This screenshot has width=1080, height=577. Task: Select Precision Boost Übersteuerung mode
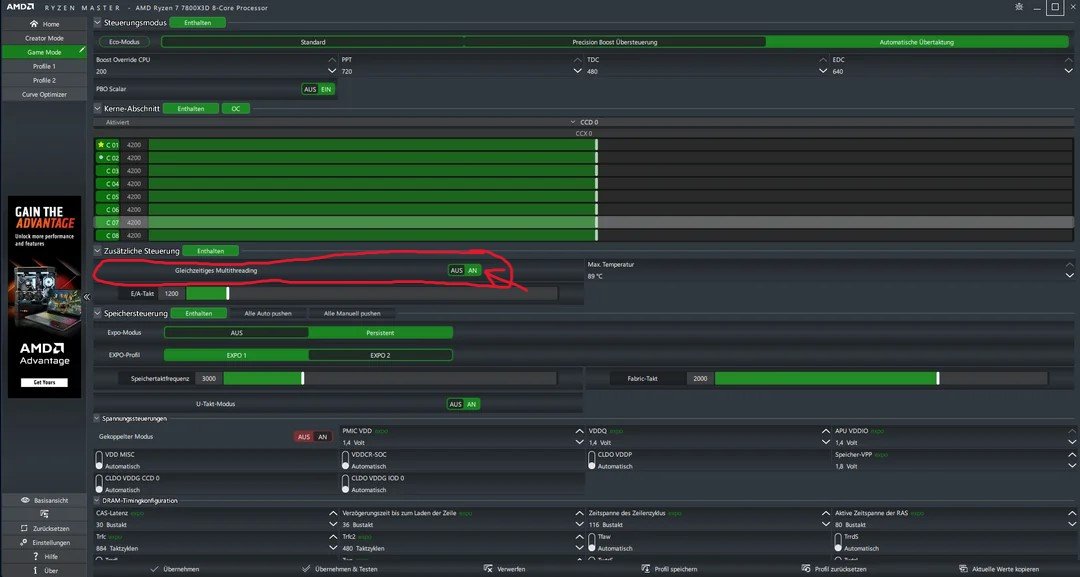(x=614, y=42)
